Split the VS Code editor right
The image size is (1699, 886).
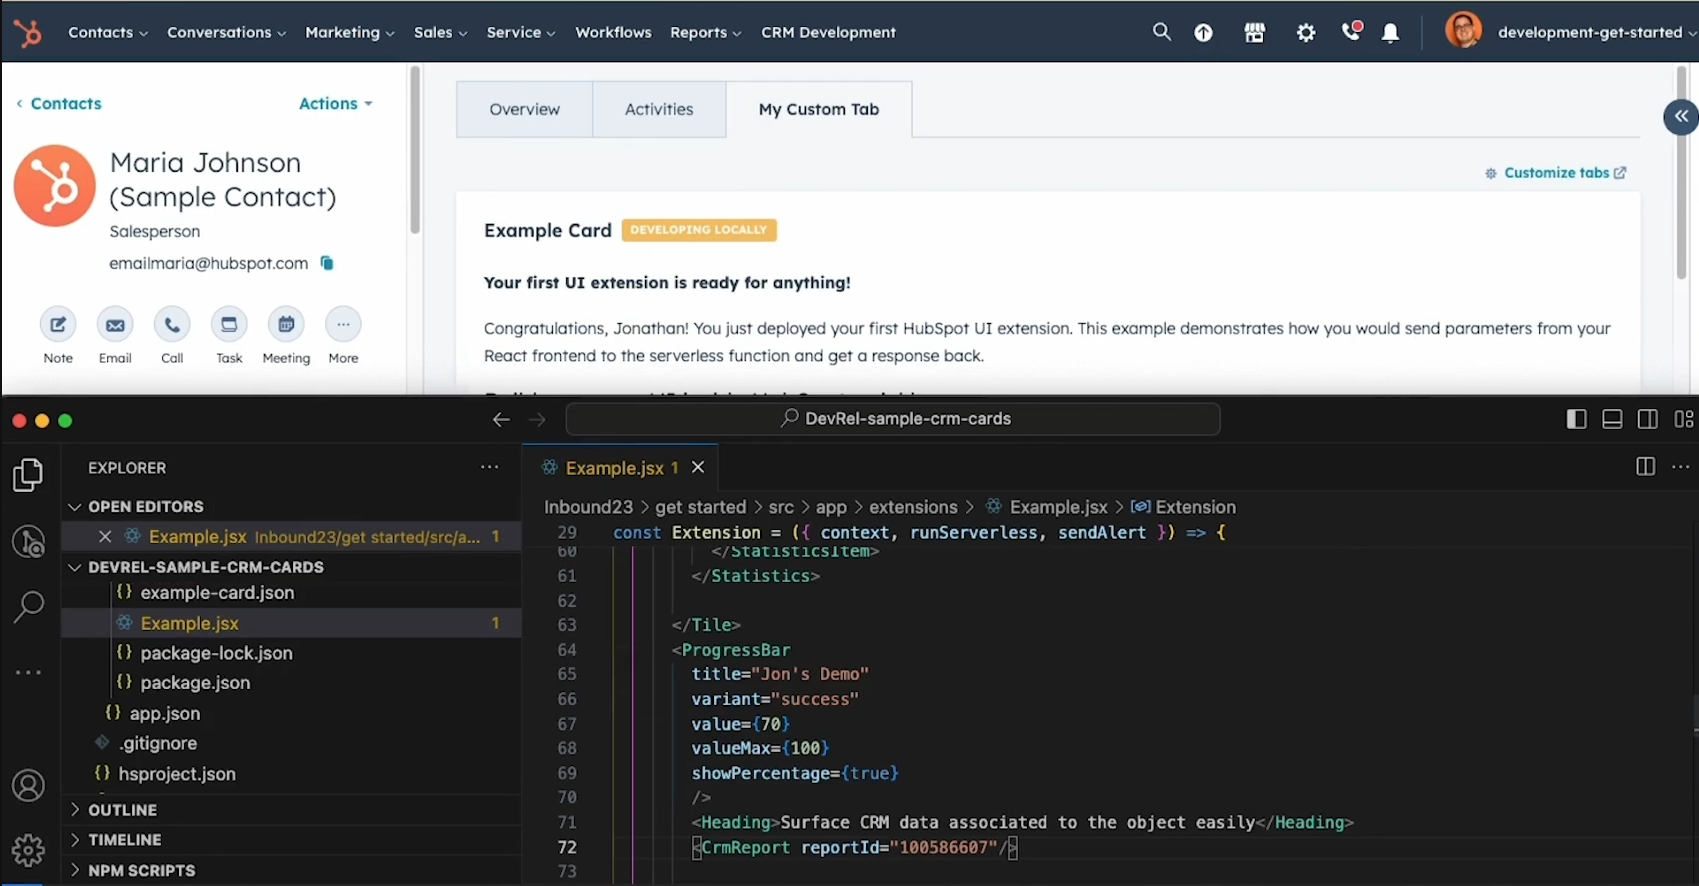pos(1645,467)
